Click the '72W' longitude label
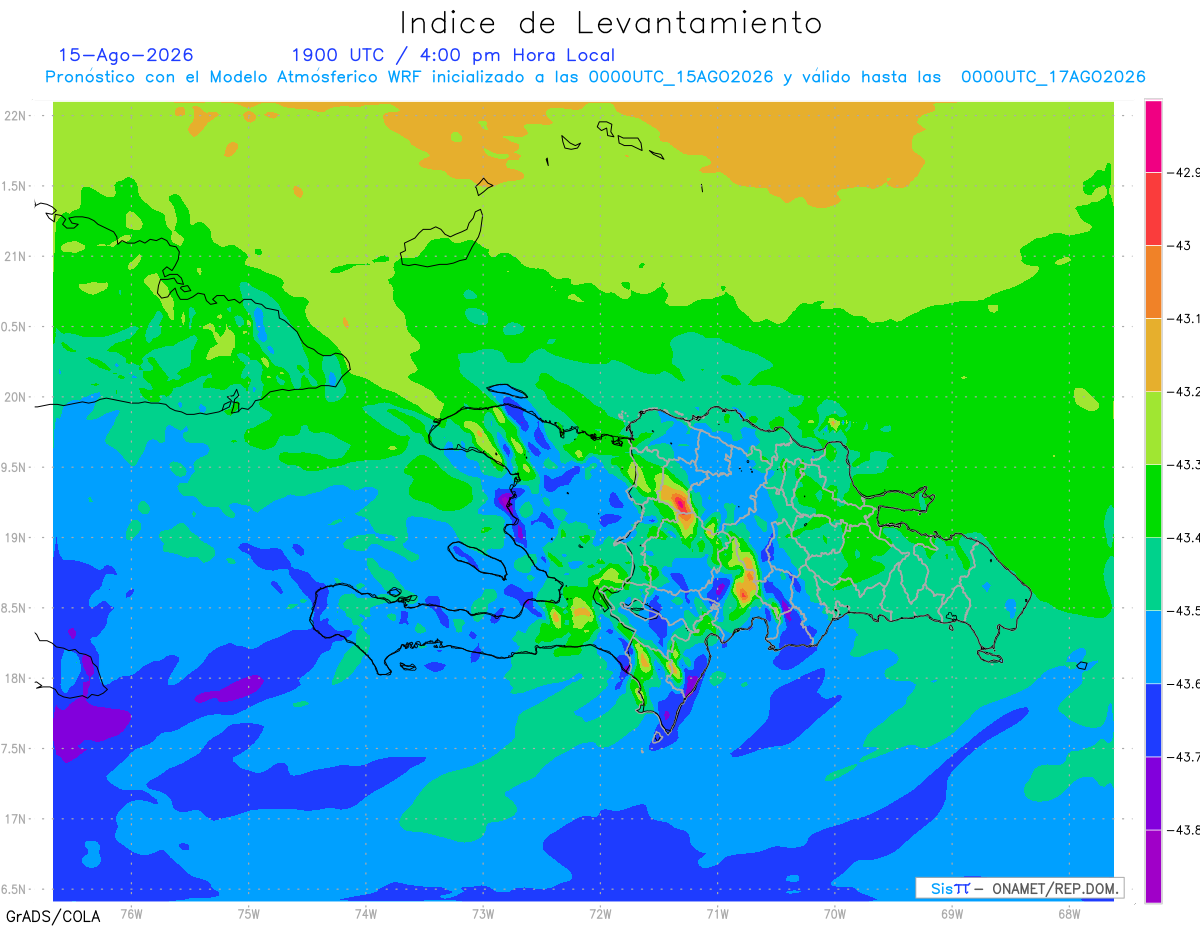 coord(600,912)
